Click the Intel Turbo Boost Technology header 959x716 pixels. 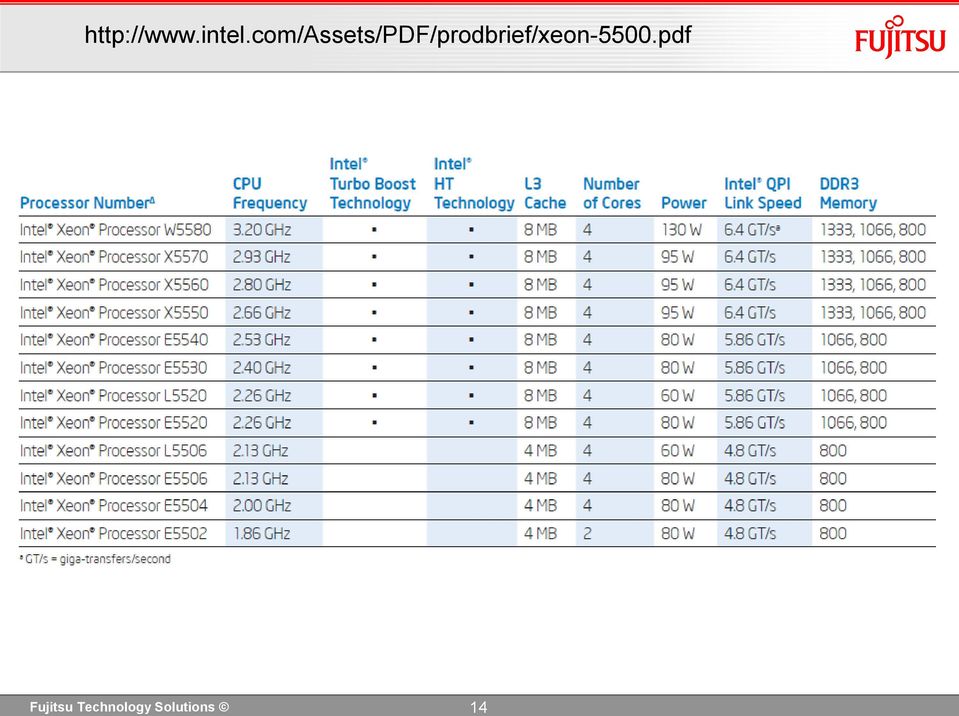372,183
